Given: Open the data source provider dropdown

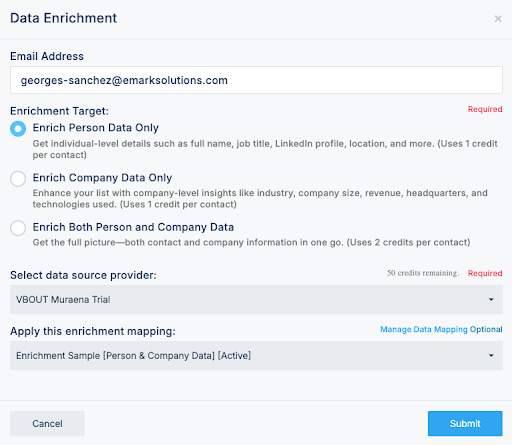Looking at the screenshot, I should pos(256,299).
